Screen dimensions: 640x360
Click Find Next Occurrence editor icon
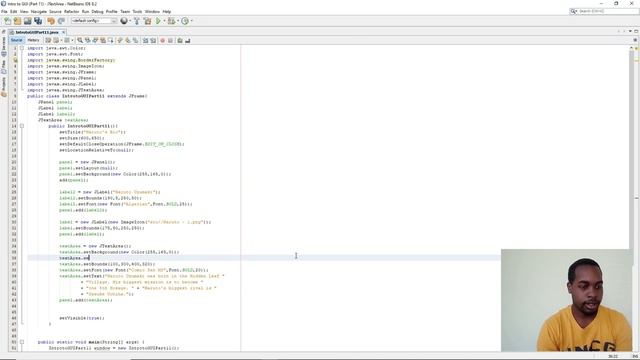click(95, 40)
